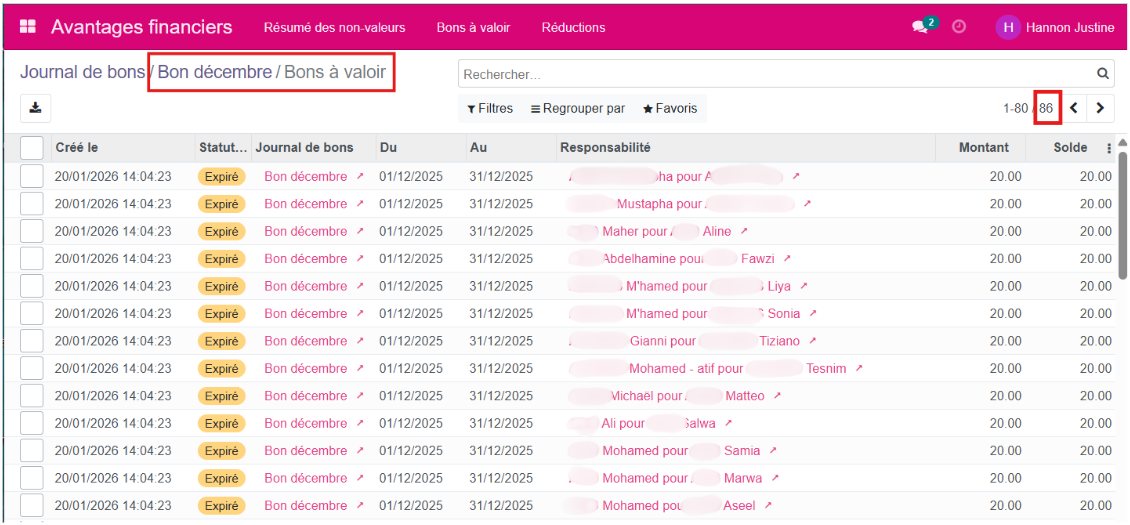Open the Favoris dropdown
Viewport: 1130px width, 525px height.
point(670,108)
